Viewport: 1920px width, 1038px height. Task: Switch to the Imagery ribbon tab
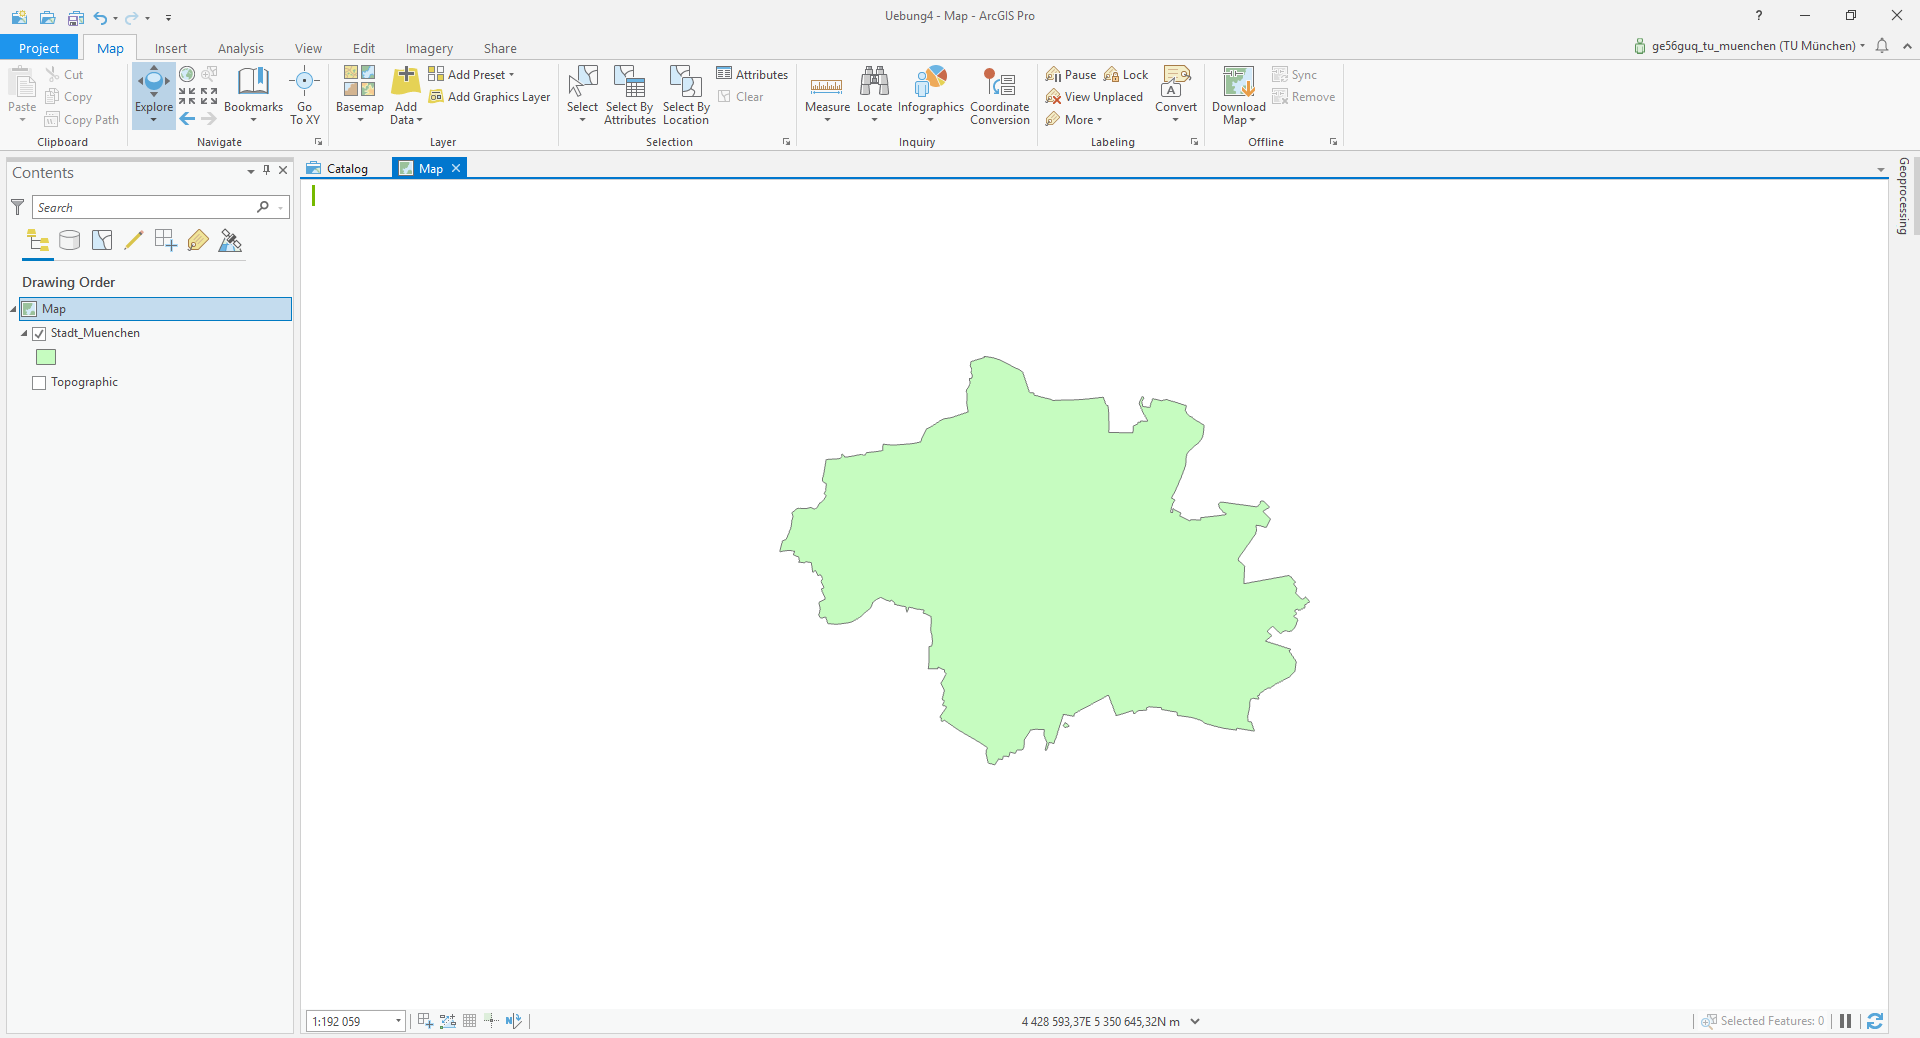(x=429, y=48)
